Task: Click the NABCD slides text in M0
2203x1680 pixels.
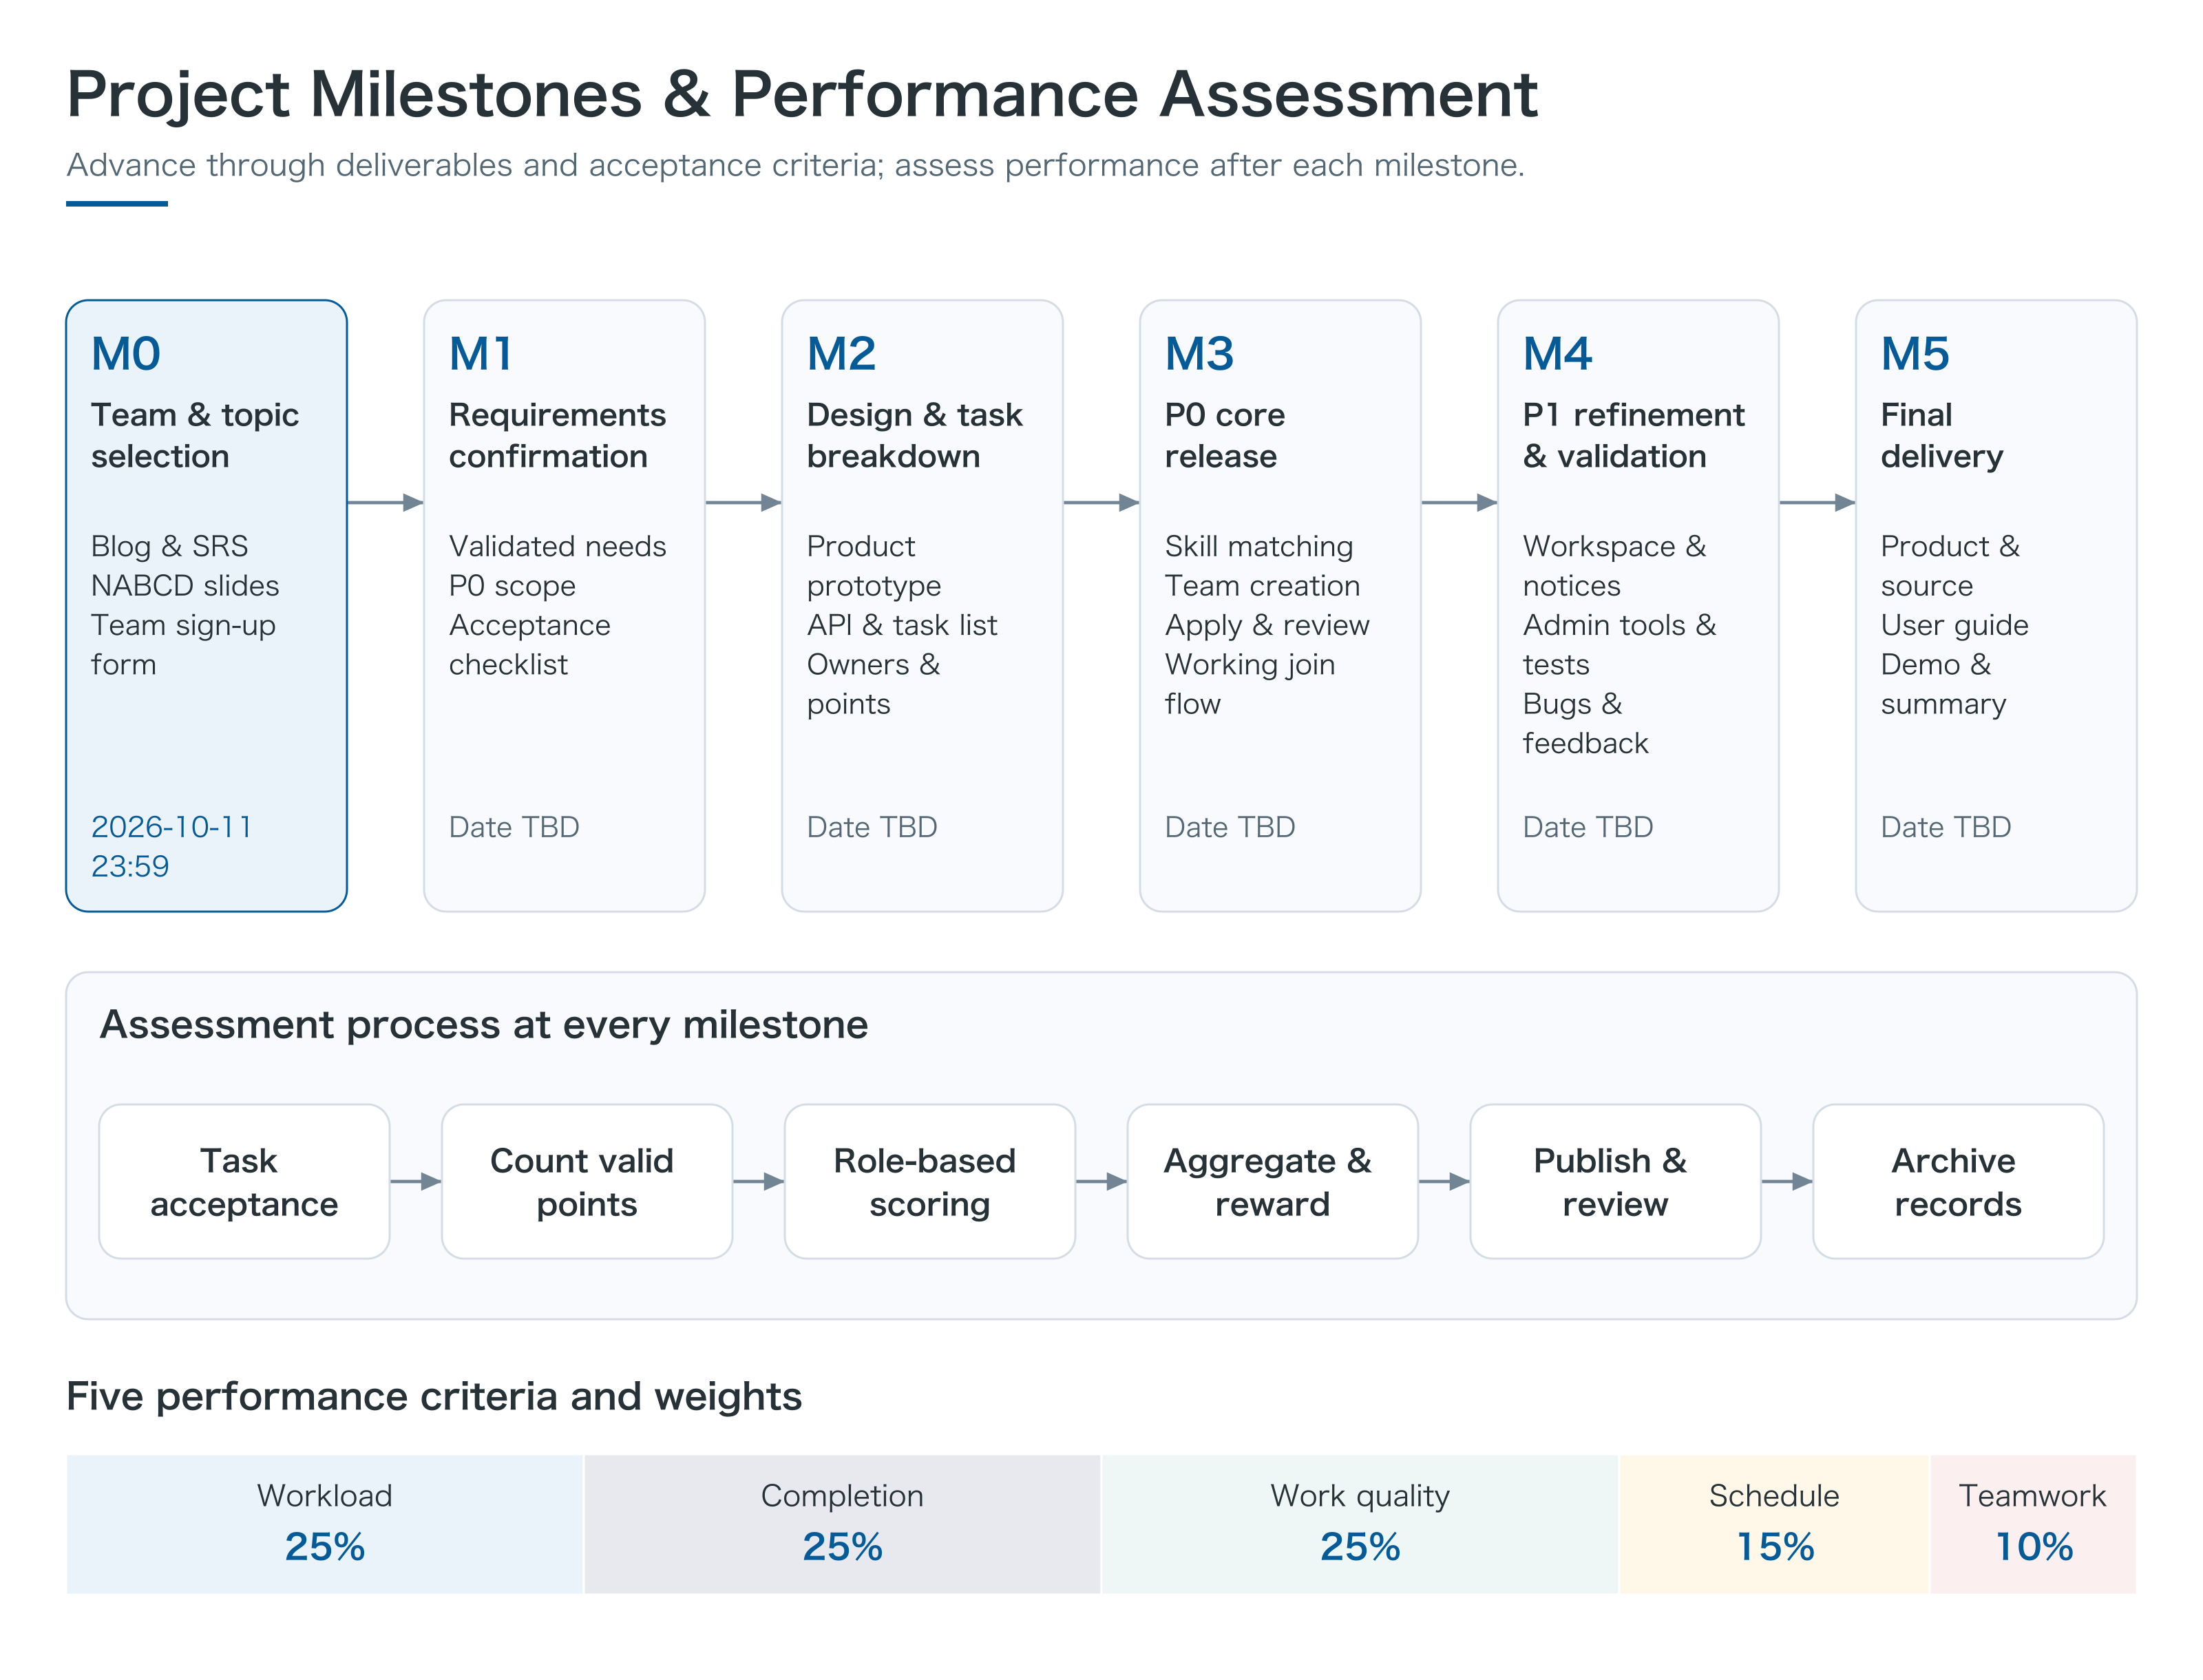Action: [185, 585]
